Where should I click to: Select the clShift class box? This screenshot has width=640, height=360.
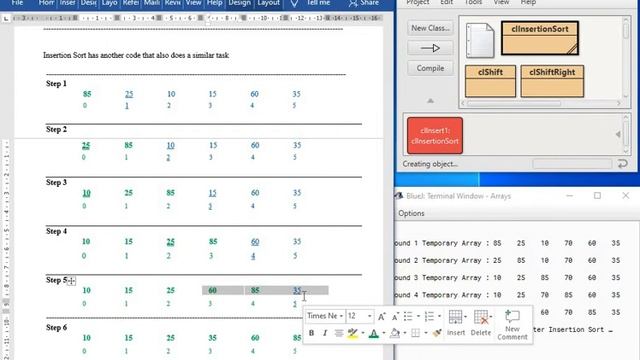[x=490, y=81]
